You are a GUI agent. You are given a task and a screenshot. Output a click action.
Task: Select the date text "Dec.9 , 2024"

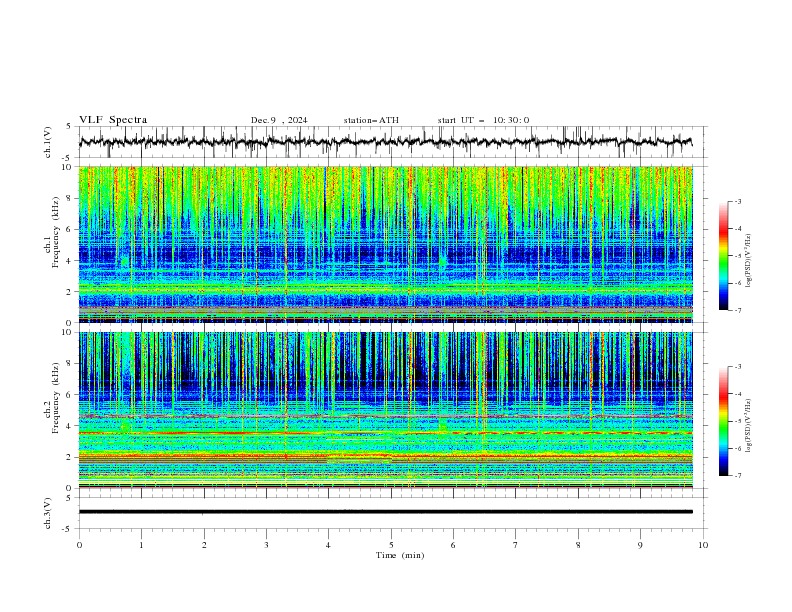279,120
